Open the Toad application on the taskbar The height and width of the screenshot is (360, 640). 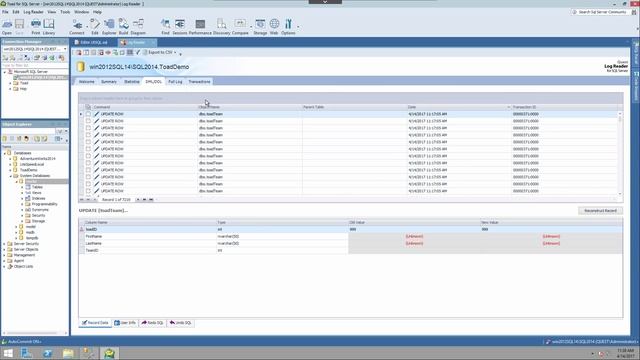[109, 353]
